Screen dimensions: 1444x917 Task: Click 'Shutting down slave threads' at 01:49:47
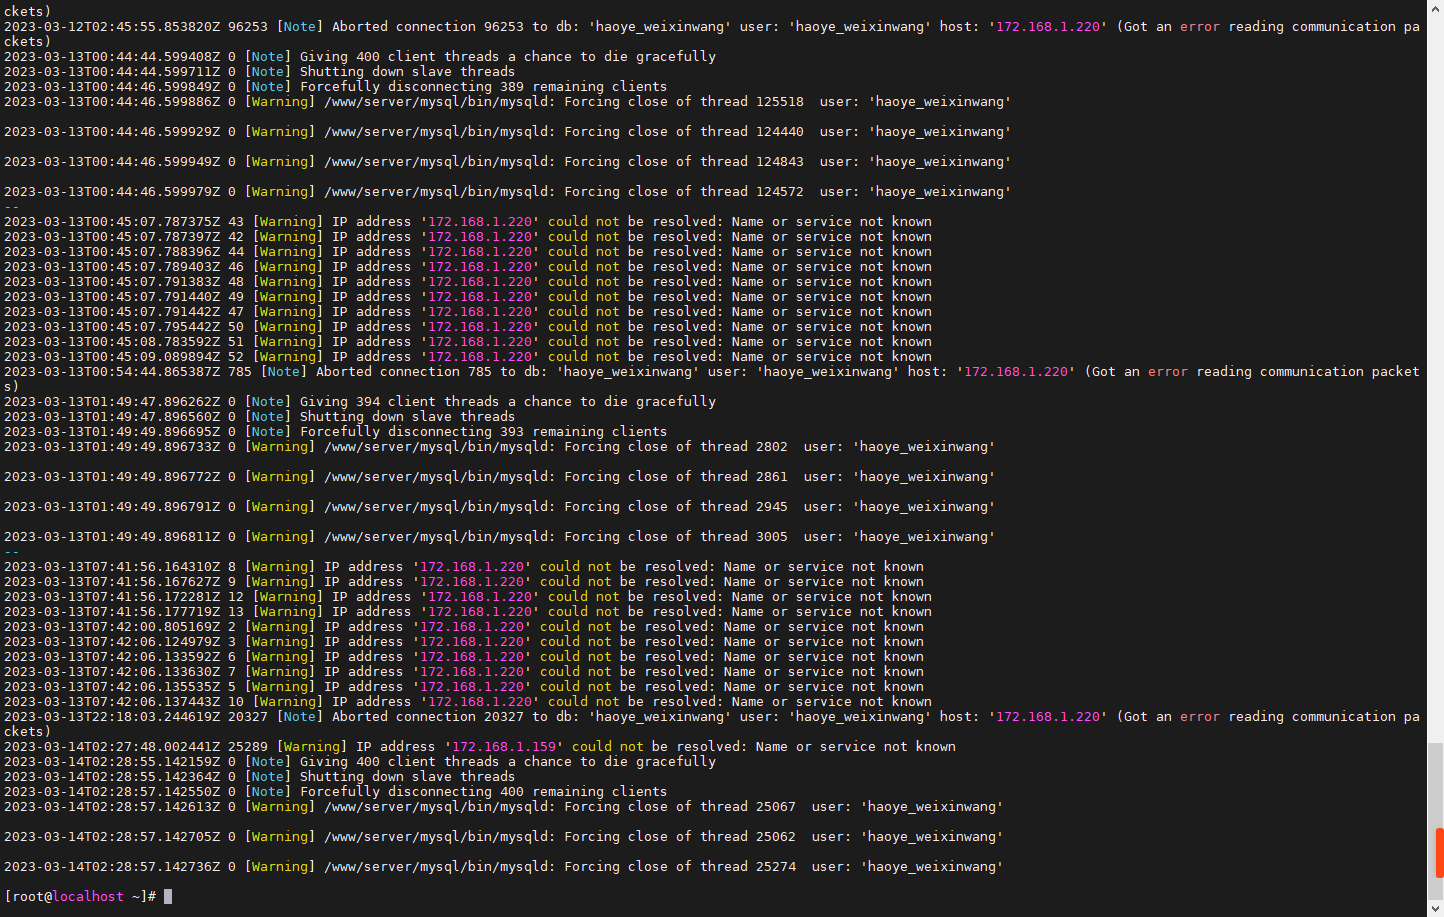[407, 417]
